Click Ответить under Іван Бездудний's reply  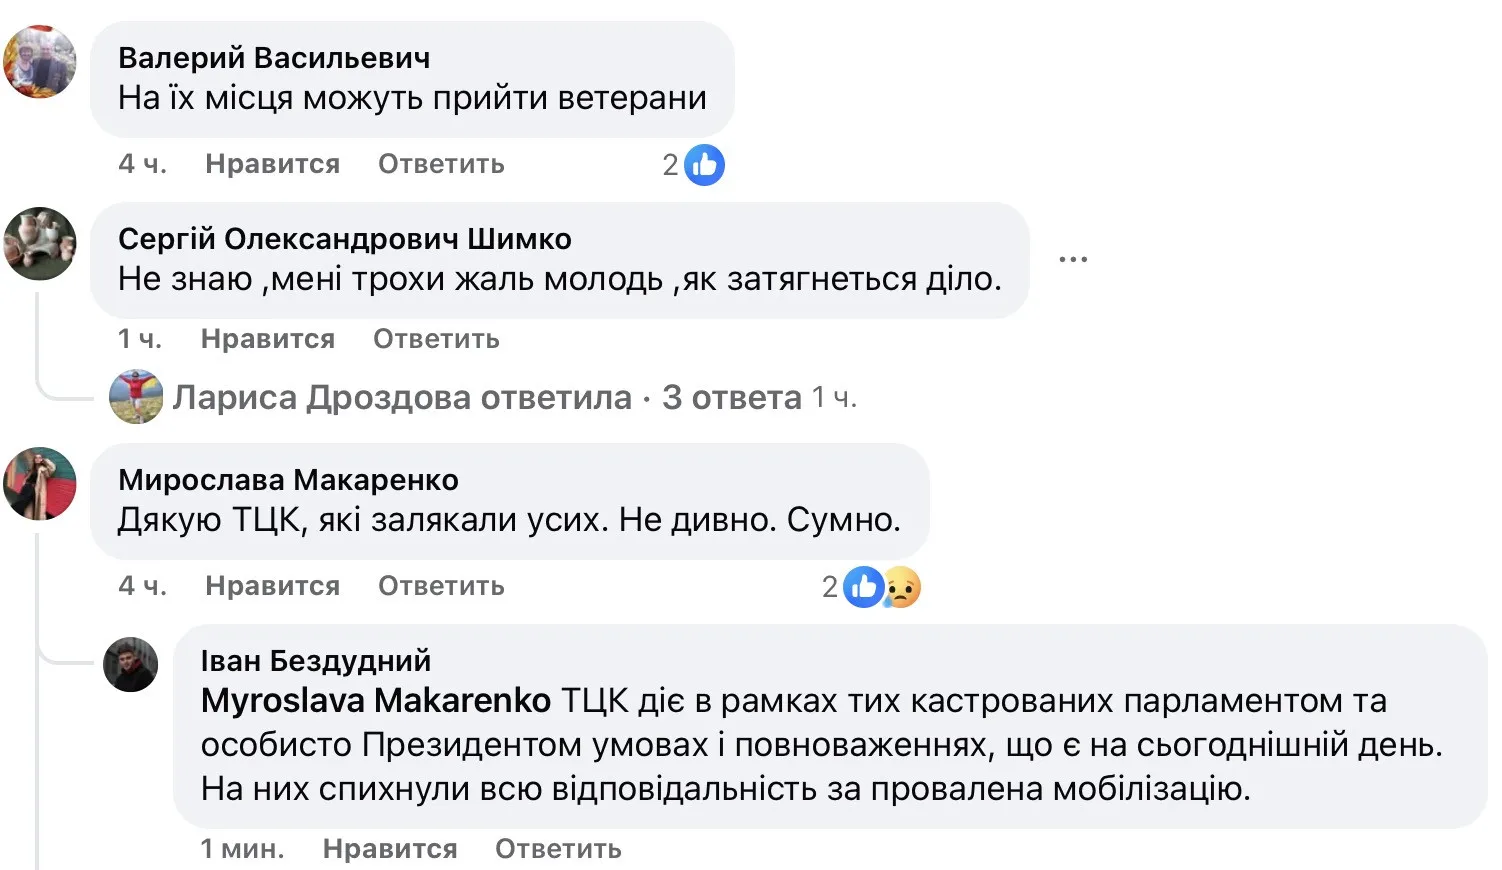coord(556,848)
